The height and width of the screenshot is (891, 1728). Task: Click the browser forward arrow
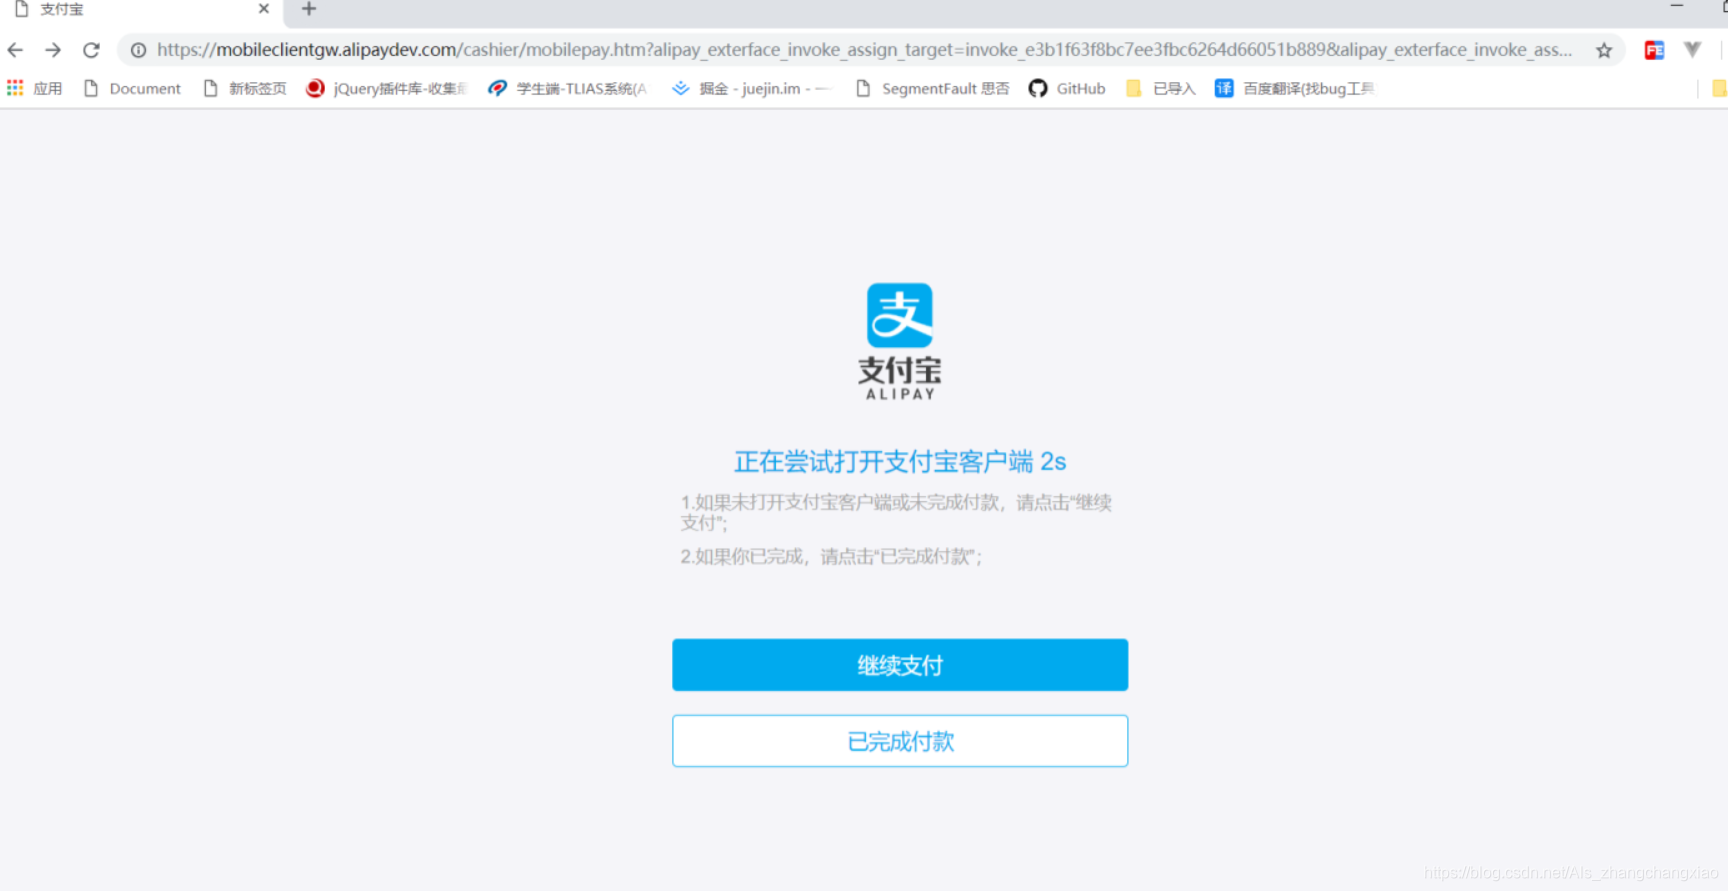tap(53, 50)
